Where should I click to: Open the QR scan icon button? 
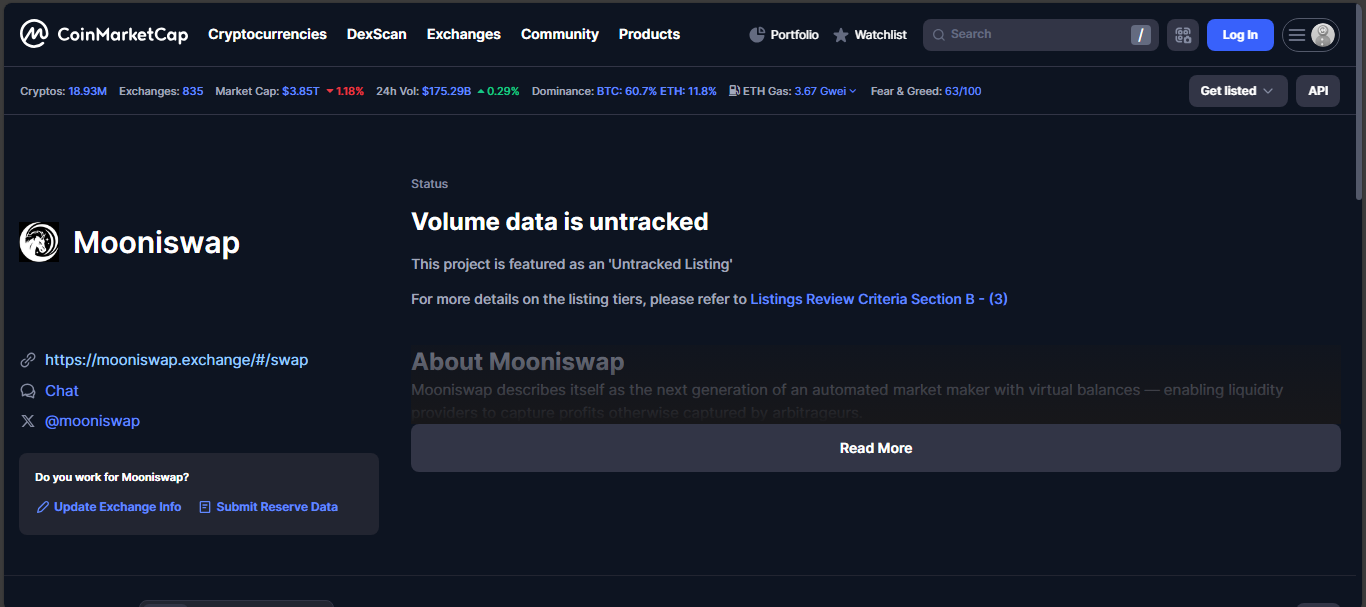point(1183,35)
